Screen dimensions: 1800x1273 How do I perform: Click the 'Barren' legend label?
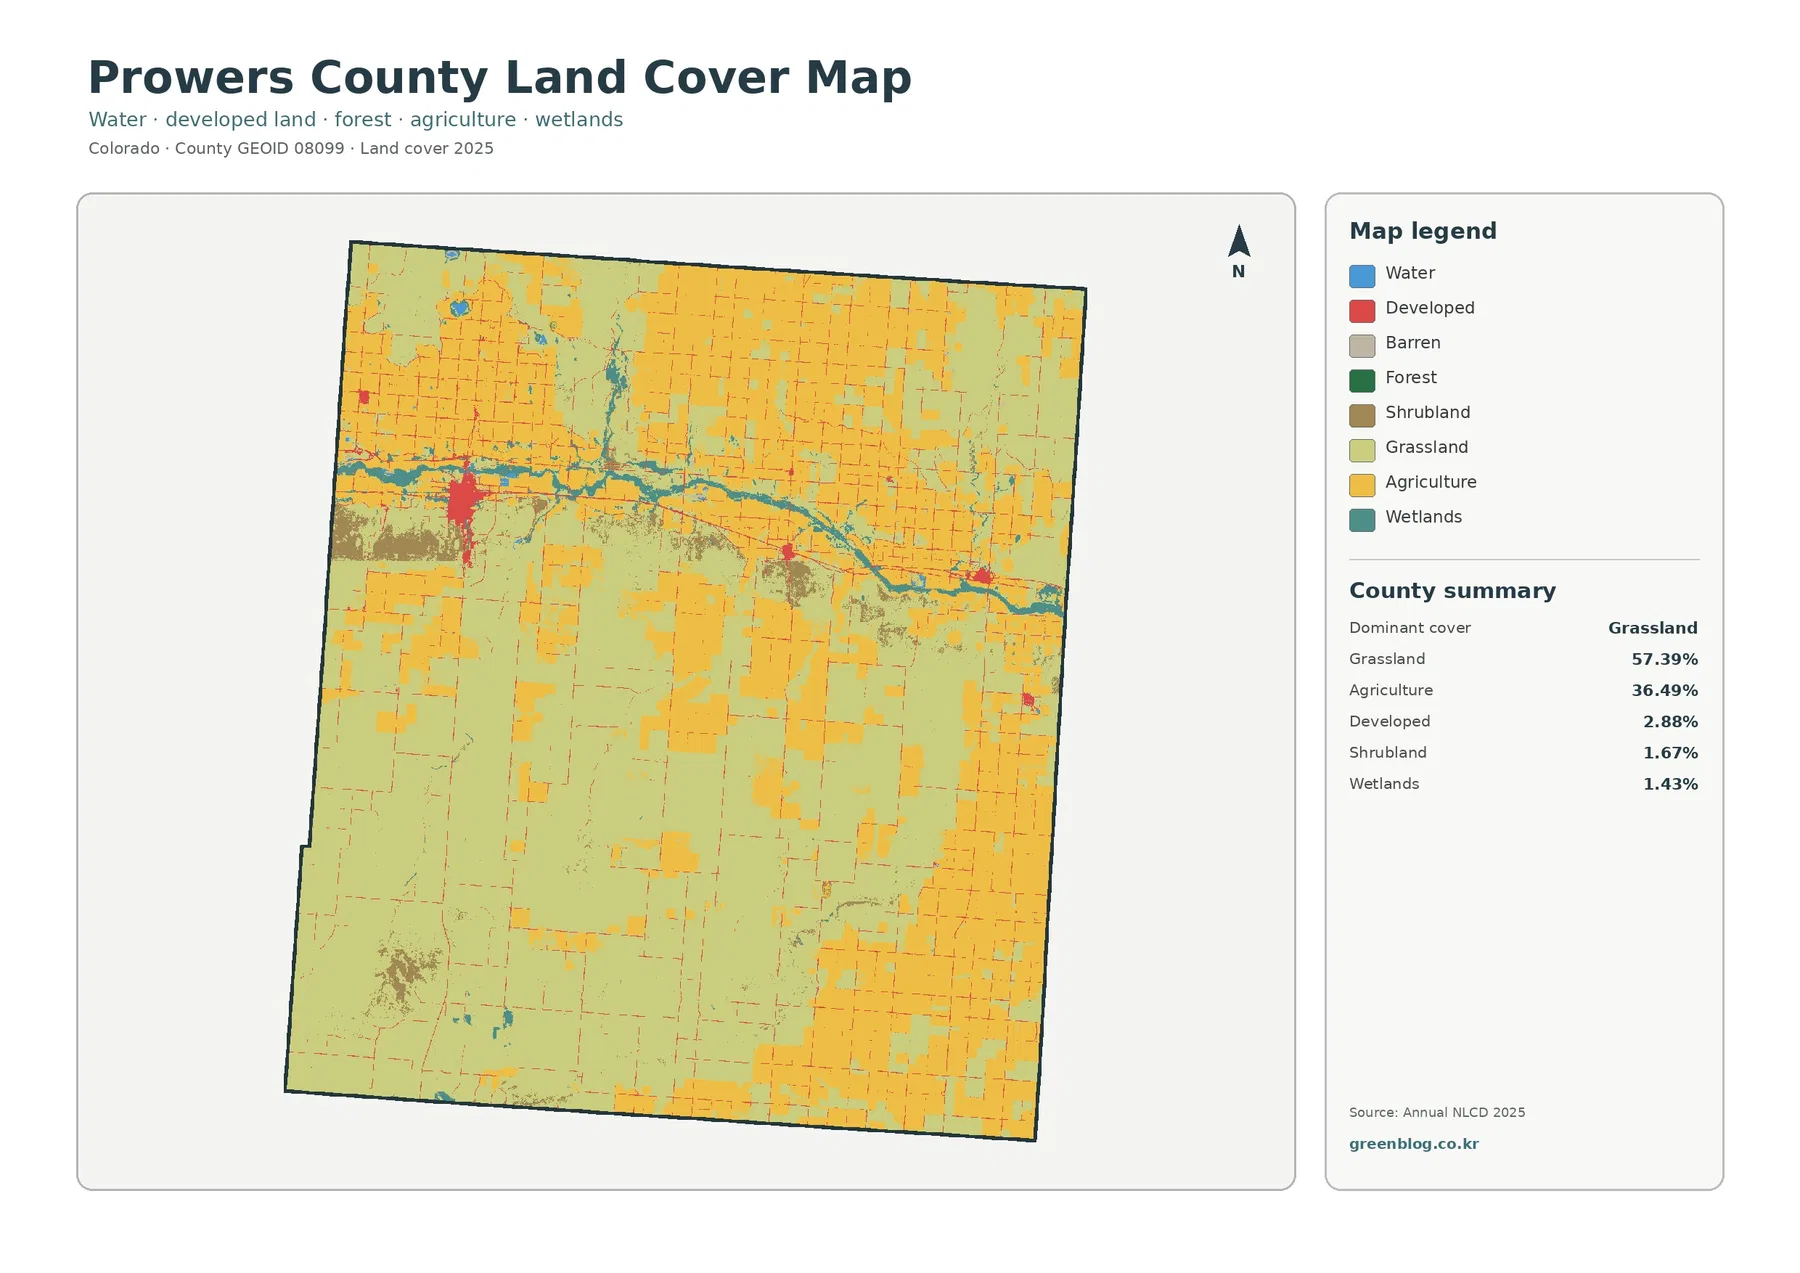tap(1413, 343)
